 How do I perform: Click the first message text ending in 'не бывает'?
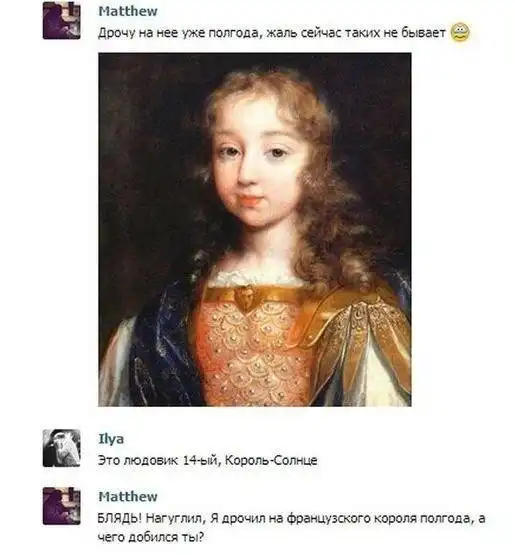click(x=271, y=33)
